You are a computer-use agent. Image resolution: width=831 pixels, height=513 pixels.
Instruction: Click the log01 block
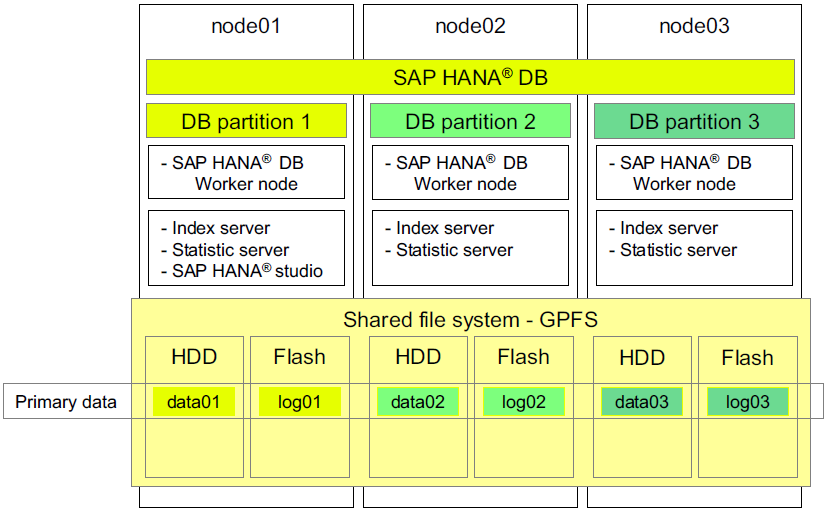[x=299, y=402]
